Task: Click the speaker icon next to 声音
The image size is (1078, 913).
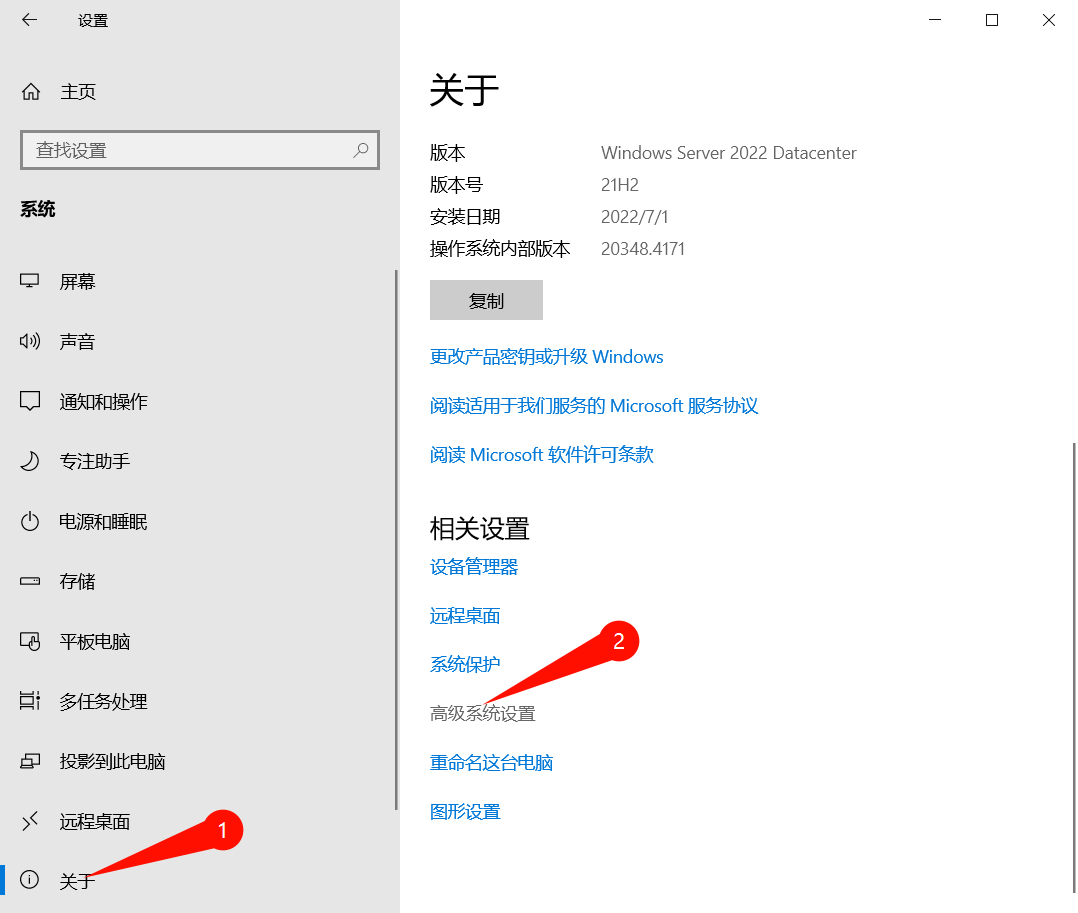Action: coord(30,341)
